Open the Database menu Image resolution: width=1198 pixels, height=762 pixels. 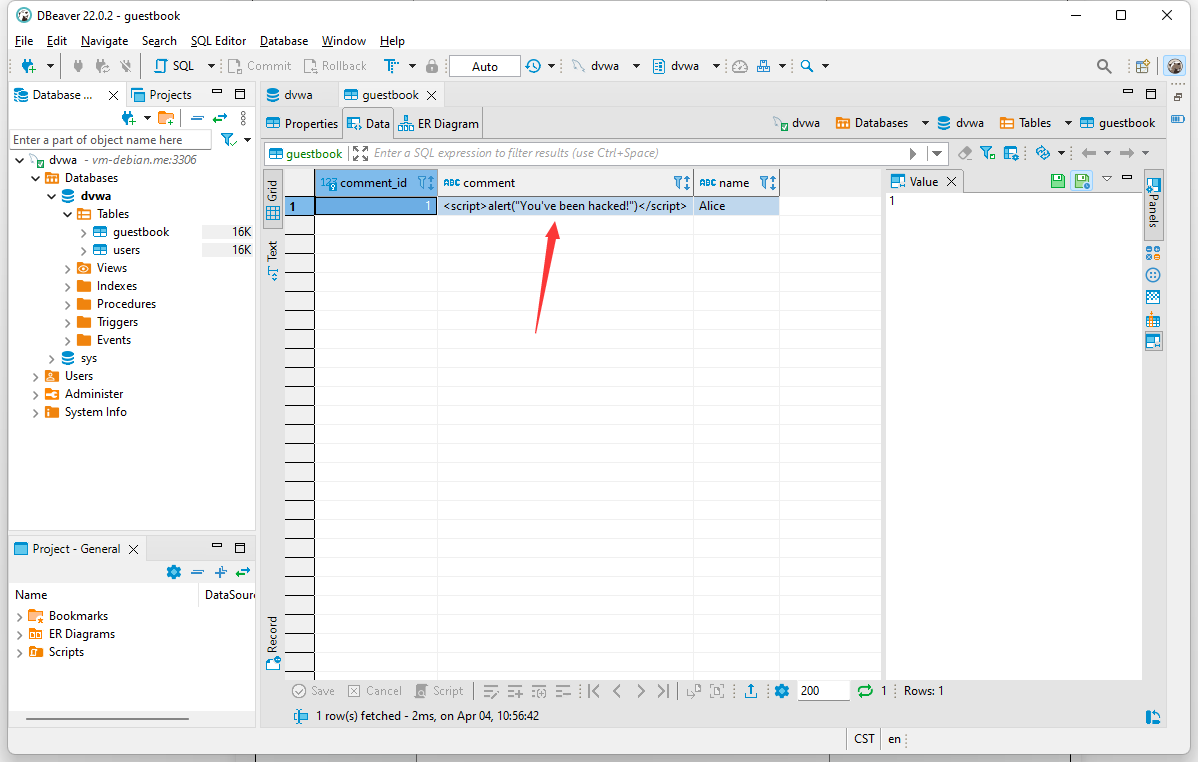click(x=283, y=41)
